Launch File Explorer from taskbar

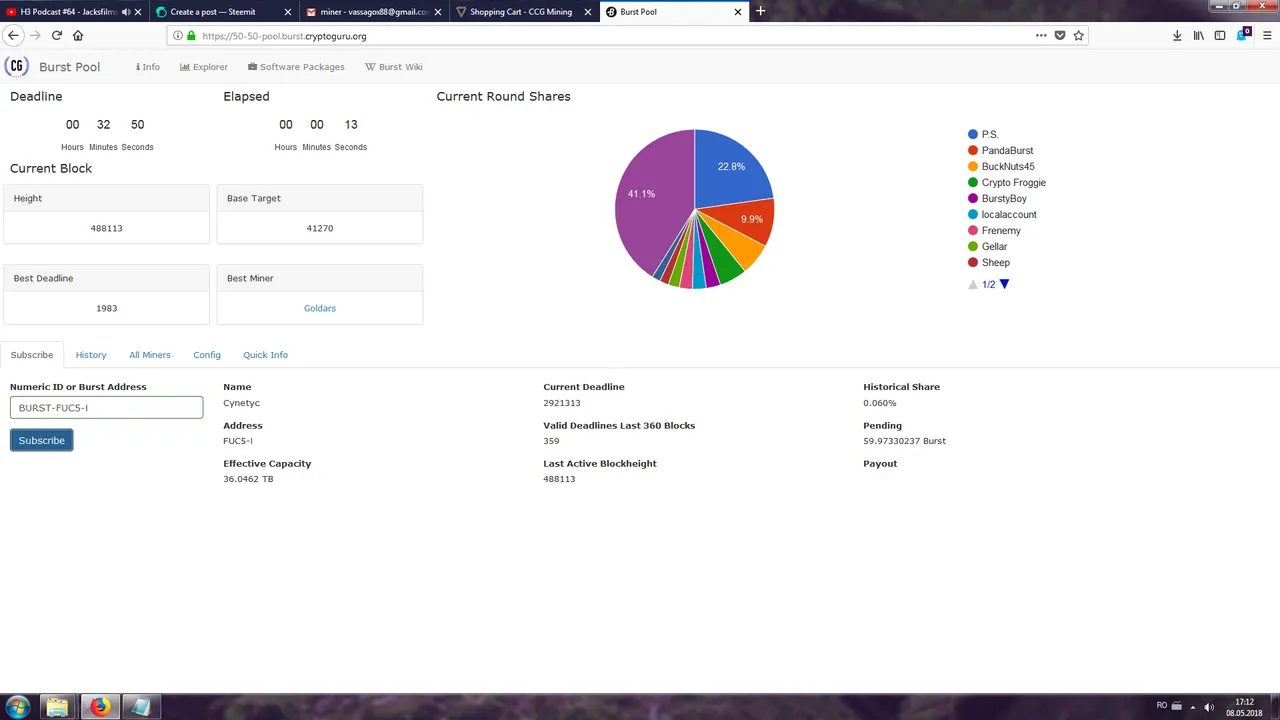click(57, 708)
